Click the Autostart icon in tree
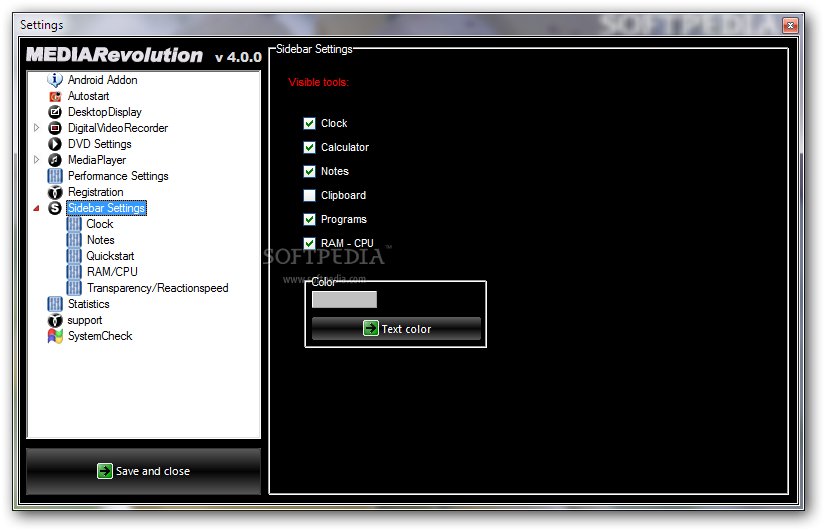This screenshot has height=531, width=825. click(55, 96)
